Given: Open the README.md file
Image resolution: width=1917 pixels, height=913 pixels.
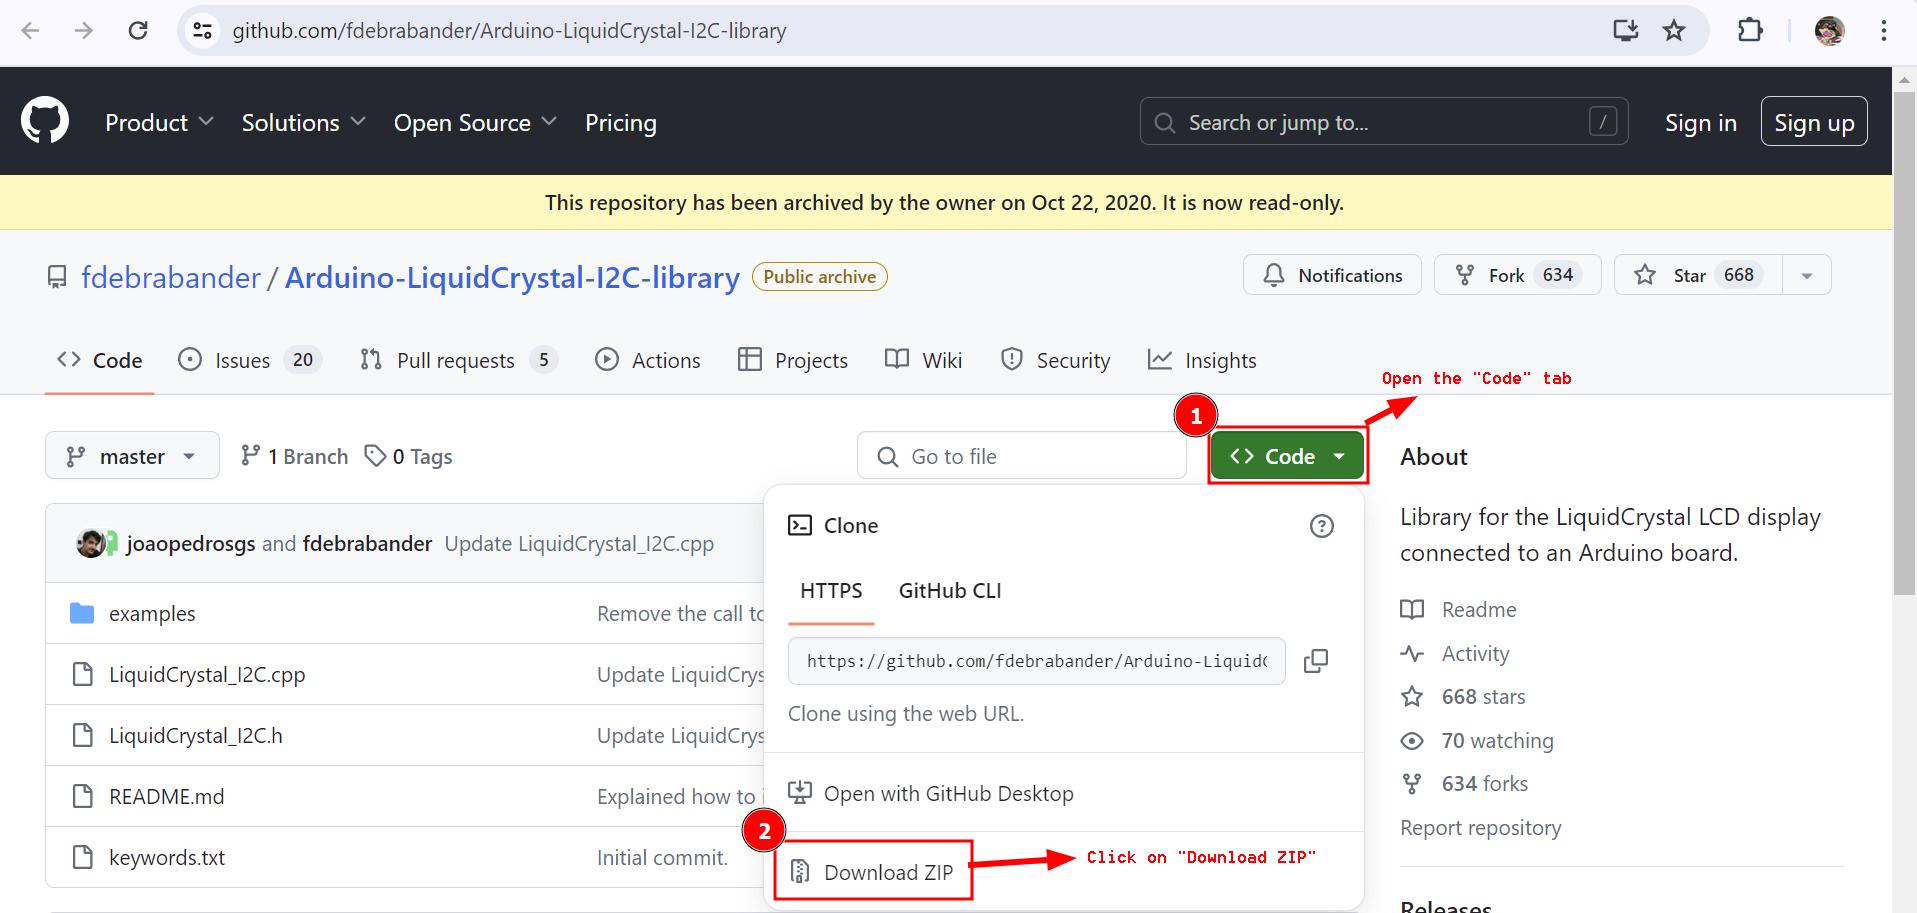Looking at the screenshot, I should (x=167, y=797).
